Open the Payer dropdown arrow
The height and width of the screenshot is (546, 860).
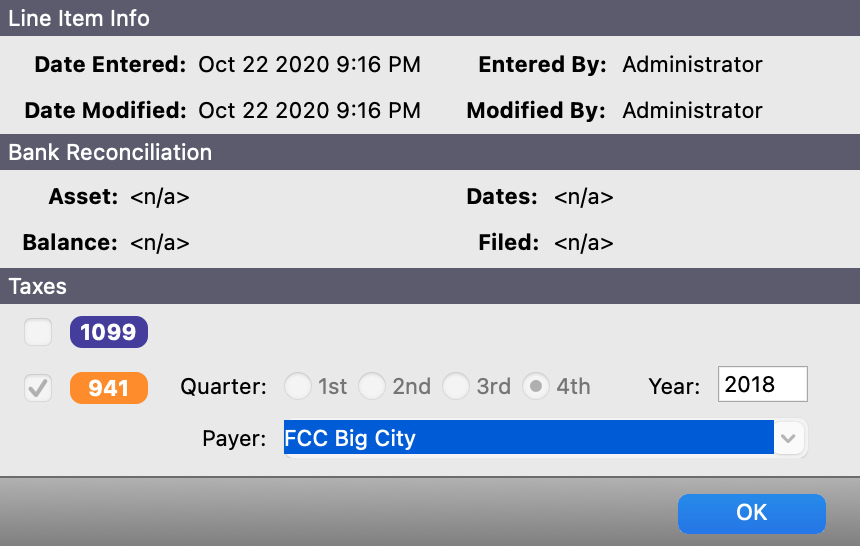(x=790, y=438)
